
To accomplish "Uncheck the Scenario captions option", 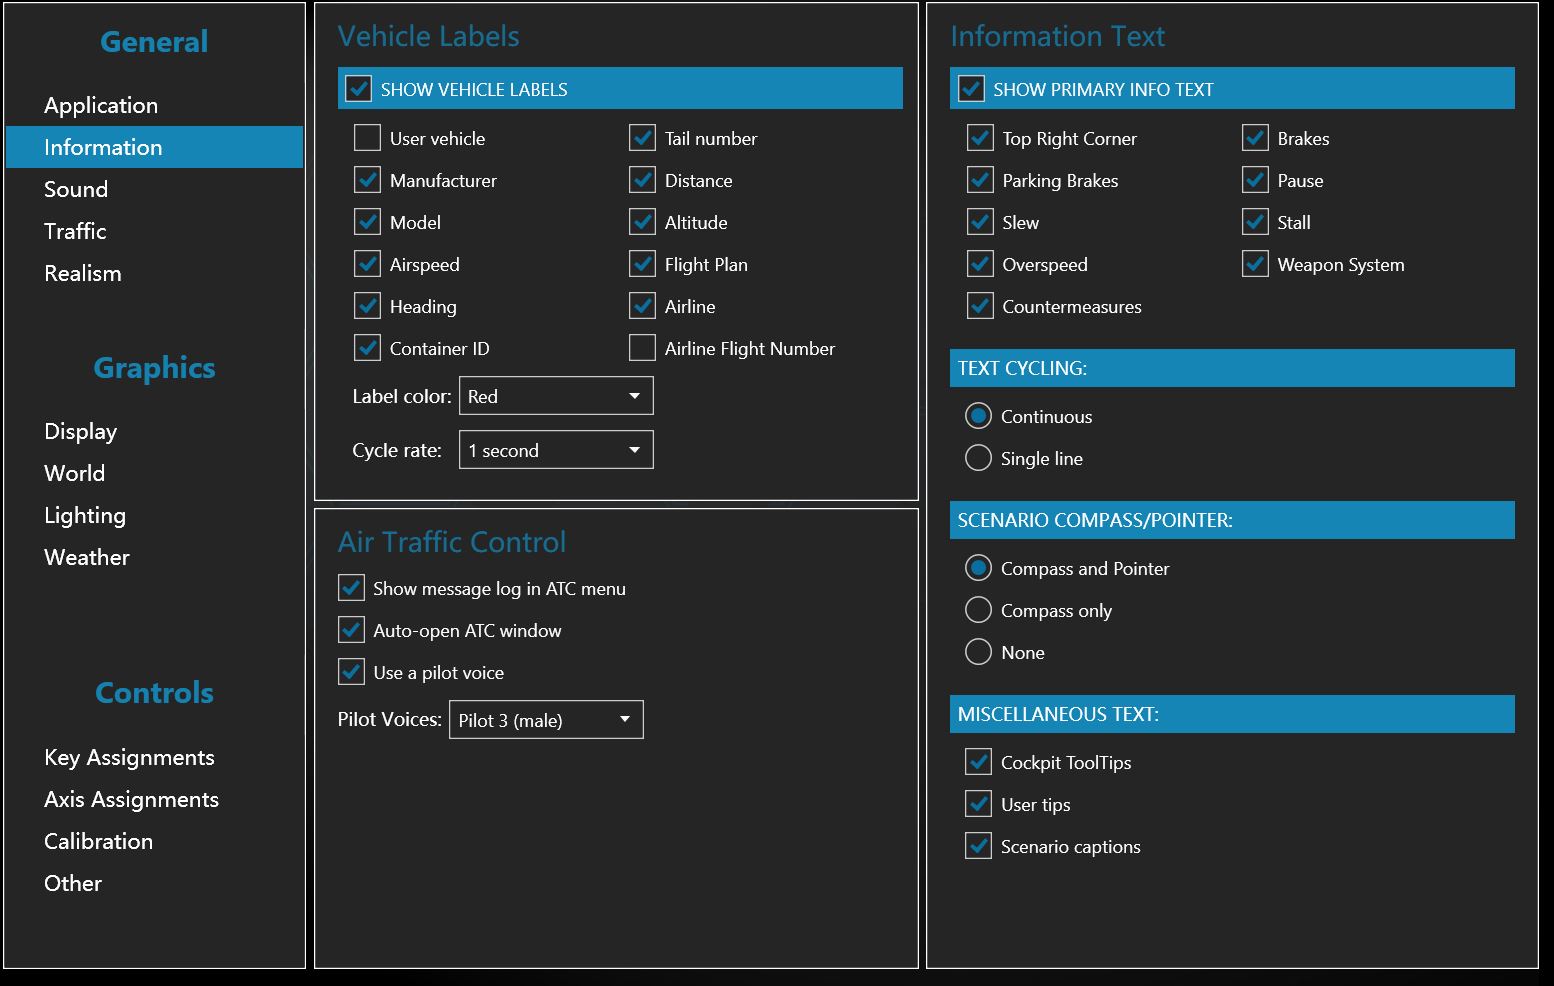I will (x=978, y=846).
